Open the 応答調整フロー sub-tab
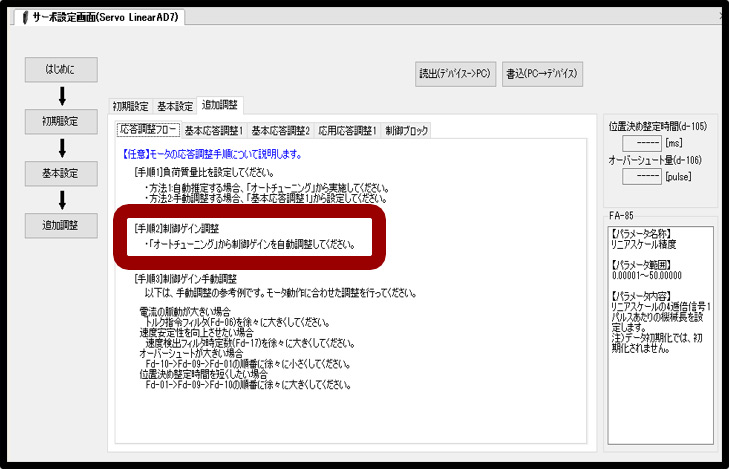Screen dimensions: 729x469 [148, 130]
